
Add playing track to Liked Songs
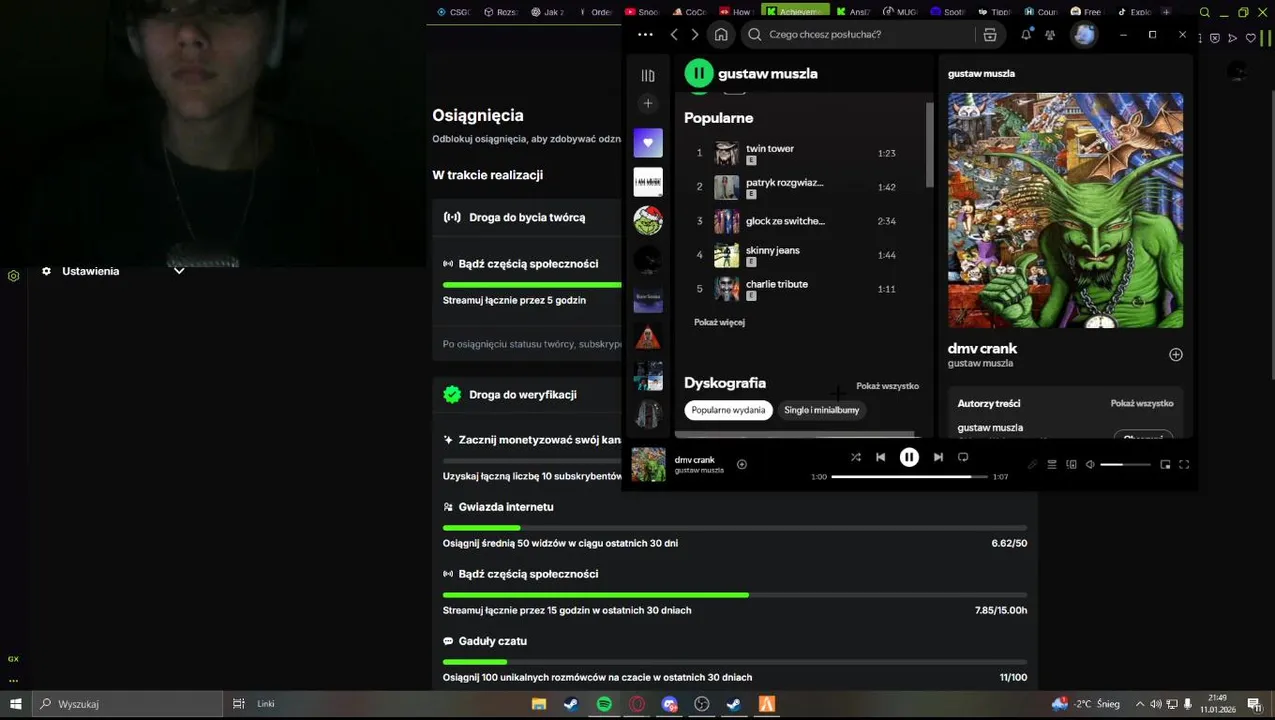pyautogui.click(x=742, y=464)
